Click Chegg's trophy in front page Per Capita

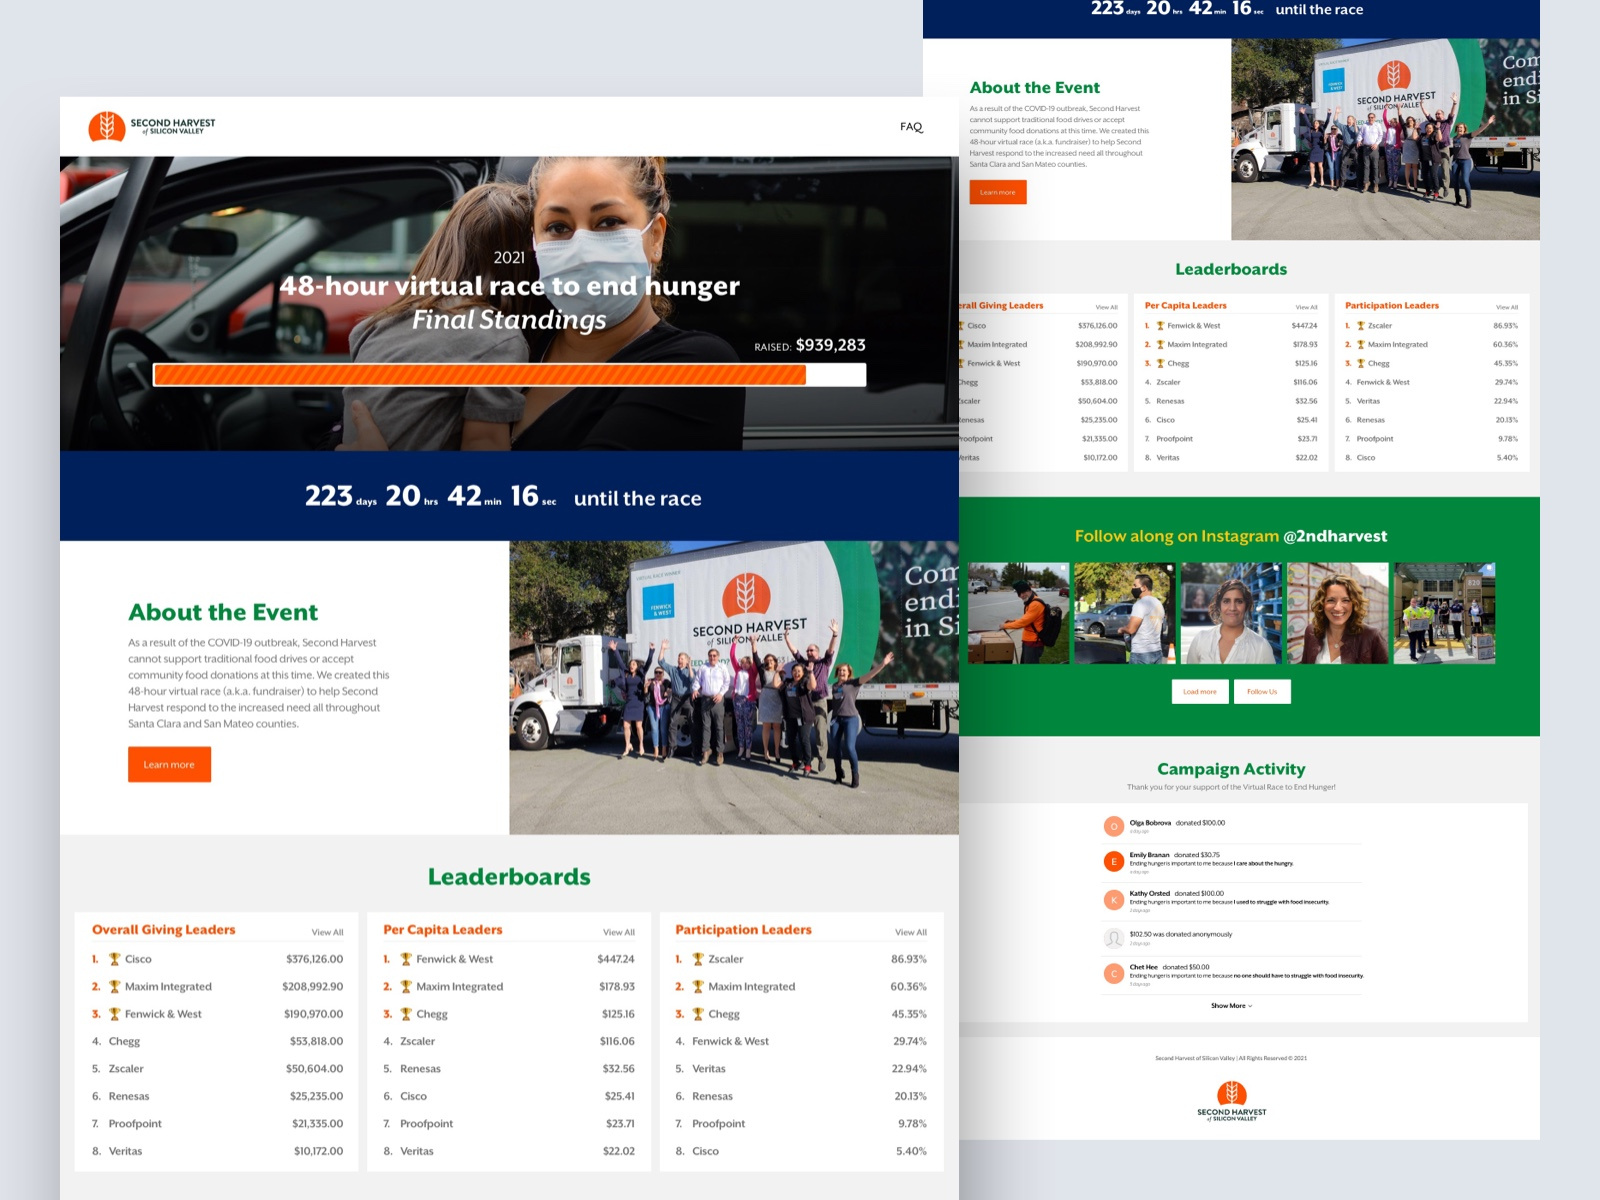click(x=406, y=1014)
